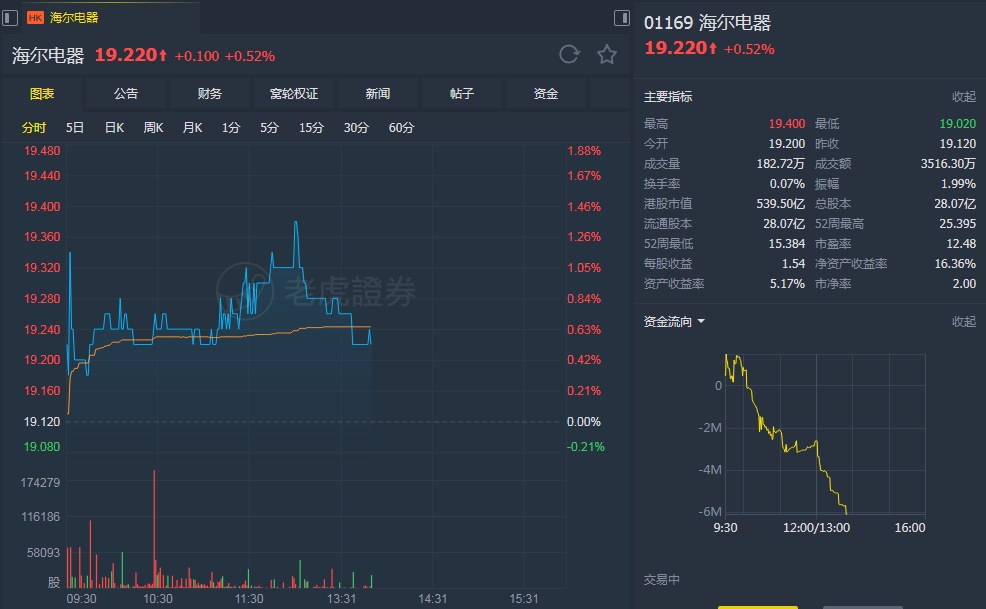Show the 资金 tab
Viewport: 986px width, 609px height.
pos(546,94)
